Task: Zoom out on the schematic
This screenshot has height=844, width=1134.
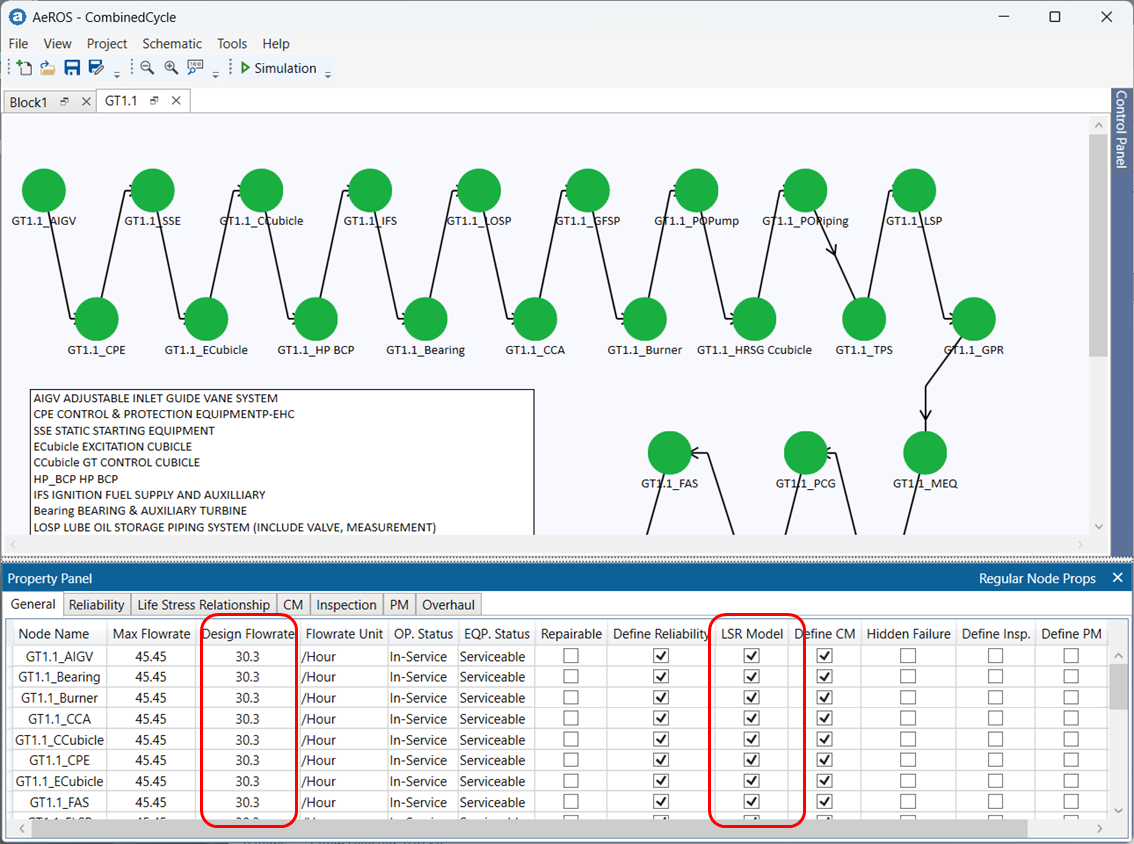Action: pos(146,67)
